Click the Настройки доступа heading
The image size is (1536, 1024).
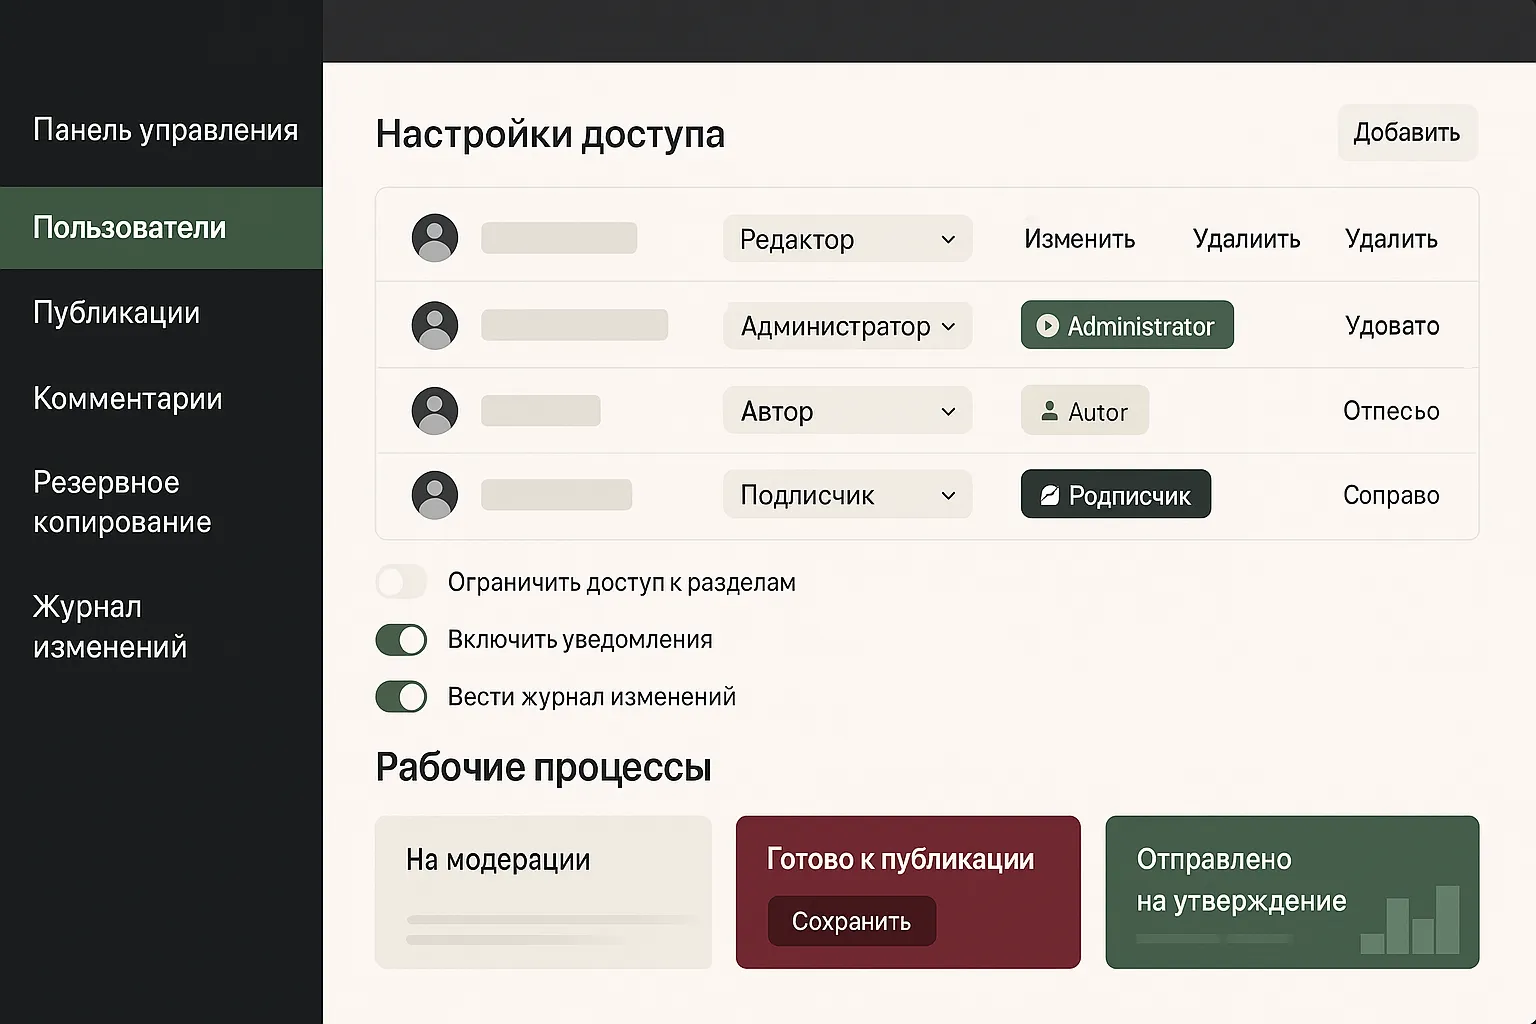click(x=550, y=134)
